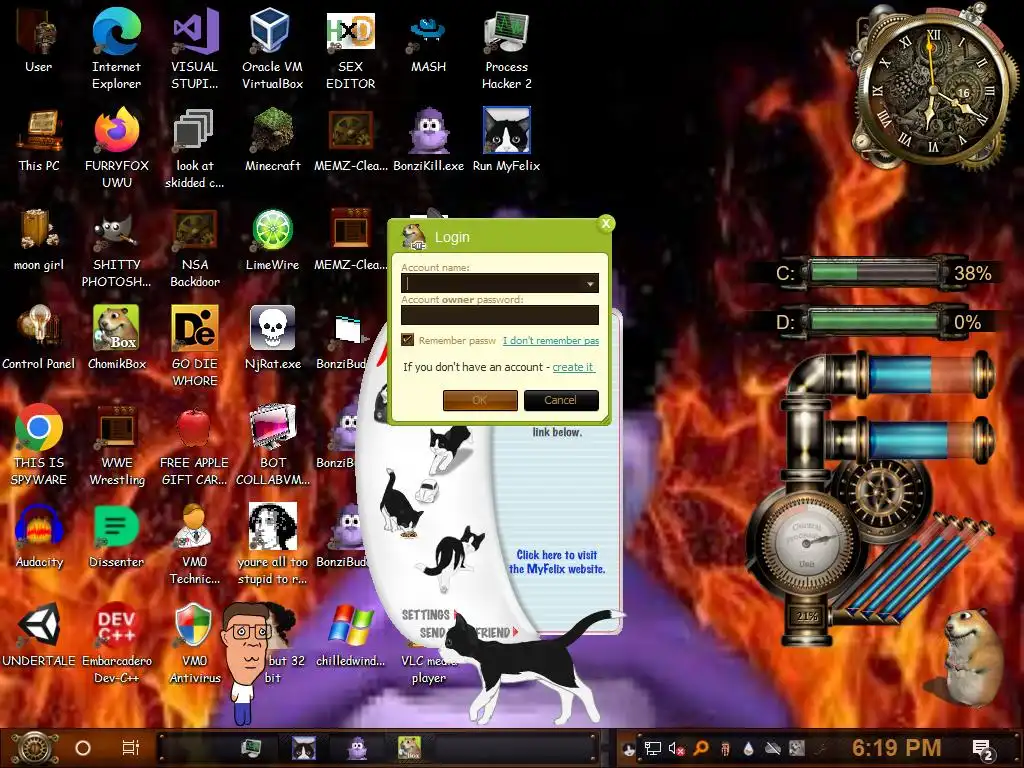Viewport: 1024px width, 768px height.
Task: Click the steampunk Start button
Action: tap(35, 748)
